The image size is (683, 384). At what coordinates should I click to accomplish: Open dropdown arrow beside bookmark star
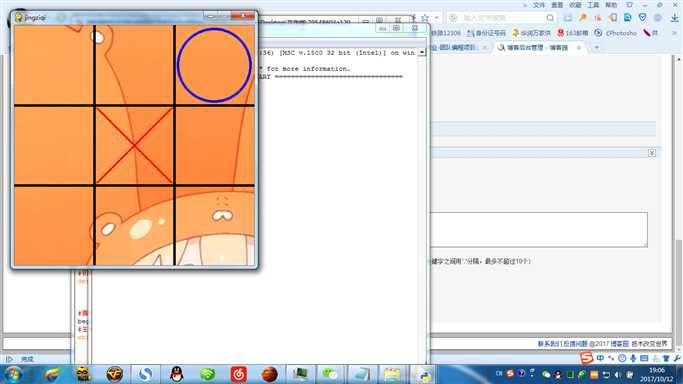[436, 18]
